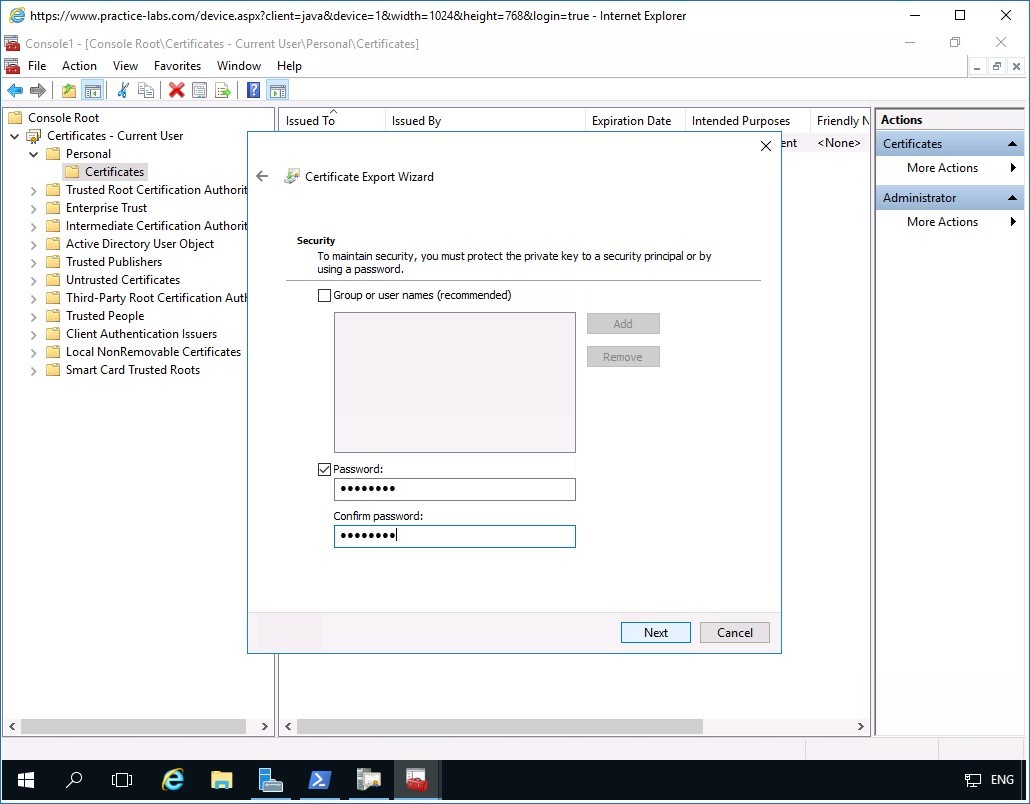Expand the Trusted People node
The image size is (1030, 804).
tap(34, 317)
